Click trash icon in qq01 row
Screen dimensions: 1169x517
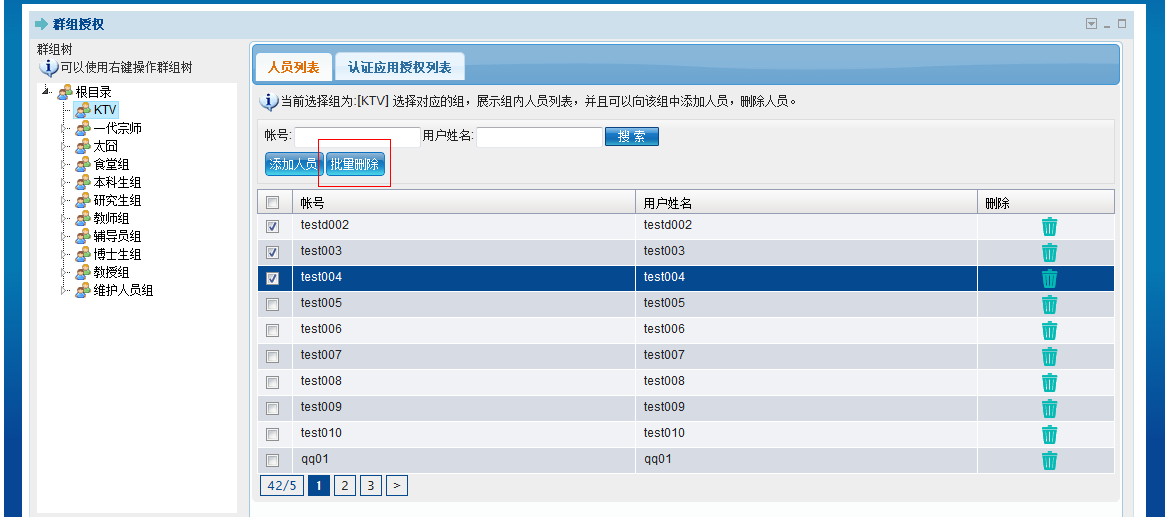pyautogui.click(x=1049, y=460)
